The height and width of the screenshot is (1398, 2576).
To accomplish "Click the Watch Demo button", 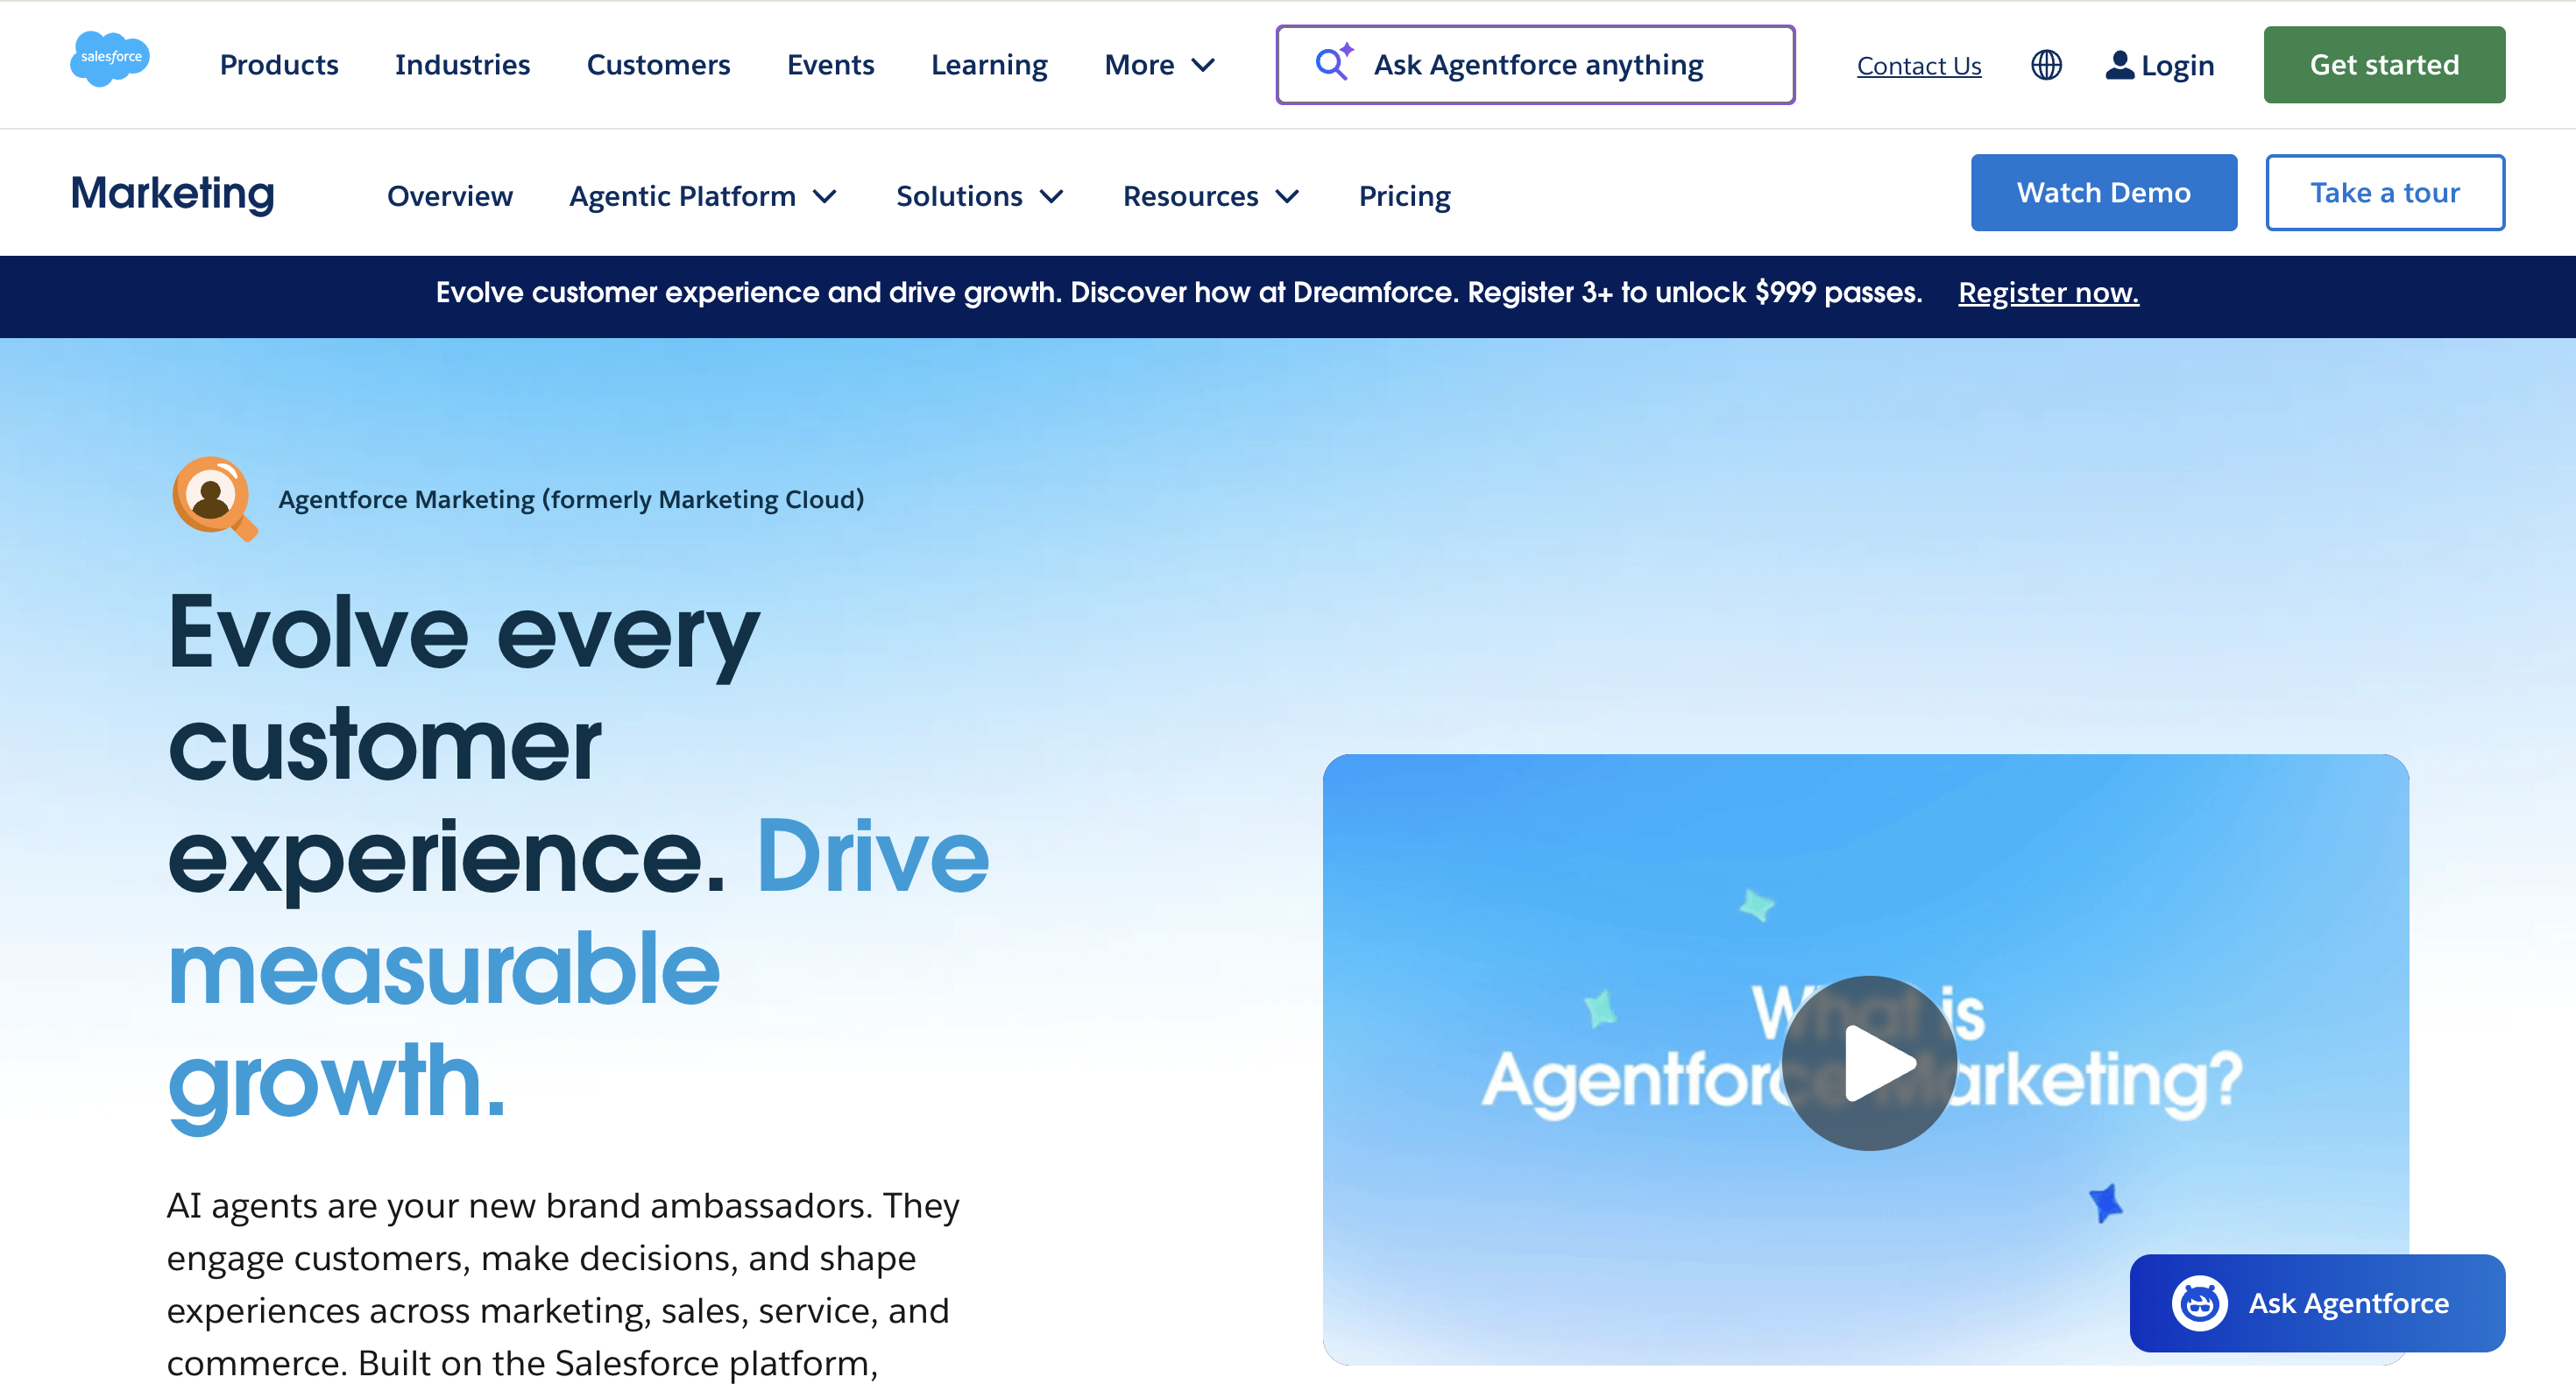I will (2104, 192).
